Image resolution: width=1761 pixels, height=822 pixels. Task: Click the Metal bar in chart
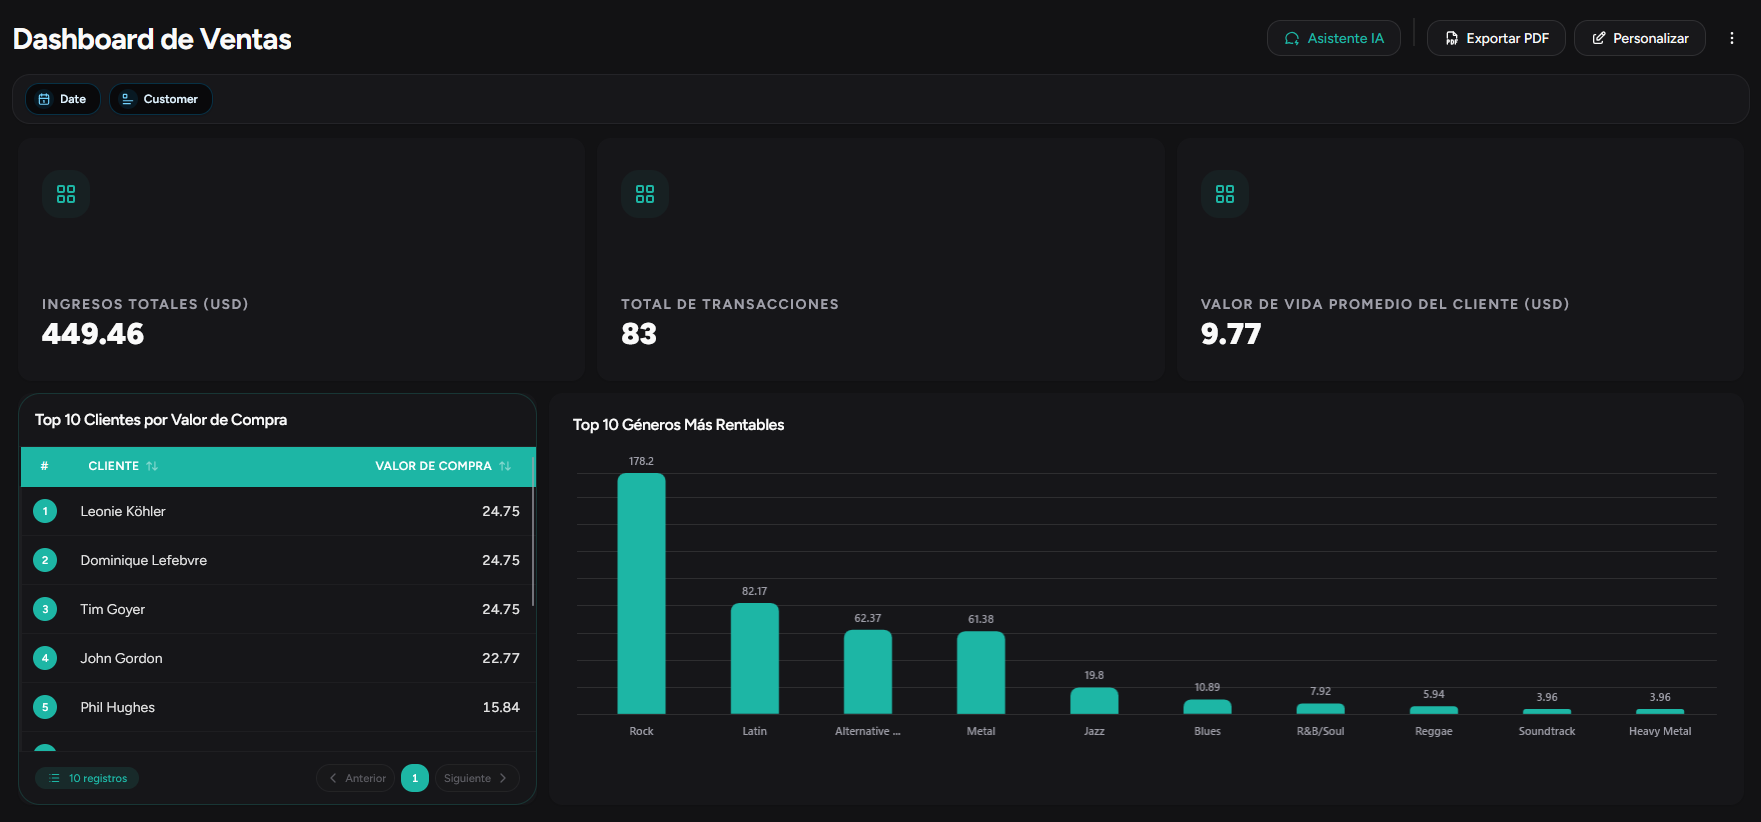(x=980, y=672)
